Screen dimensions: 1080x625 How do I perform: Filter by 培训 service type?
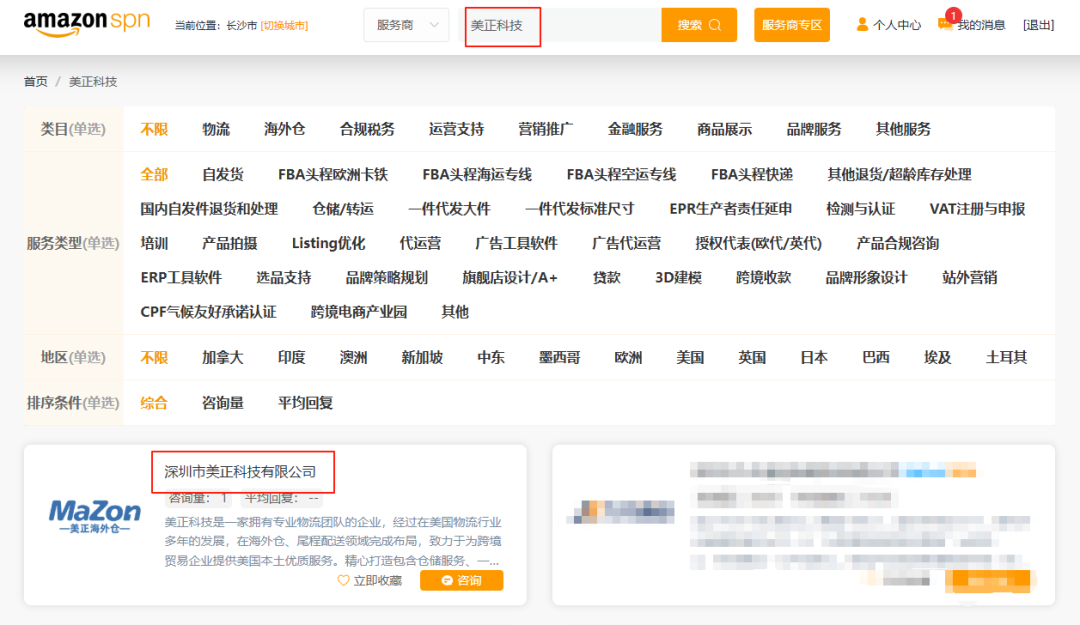click(x=154, y=243)
